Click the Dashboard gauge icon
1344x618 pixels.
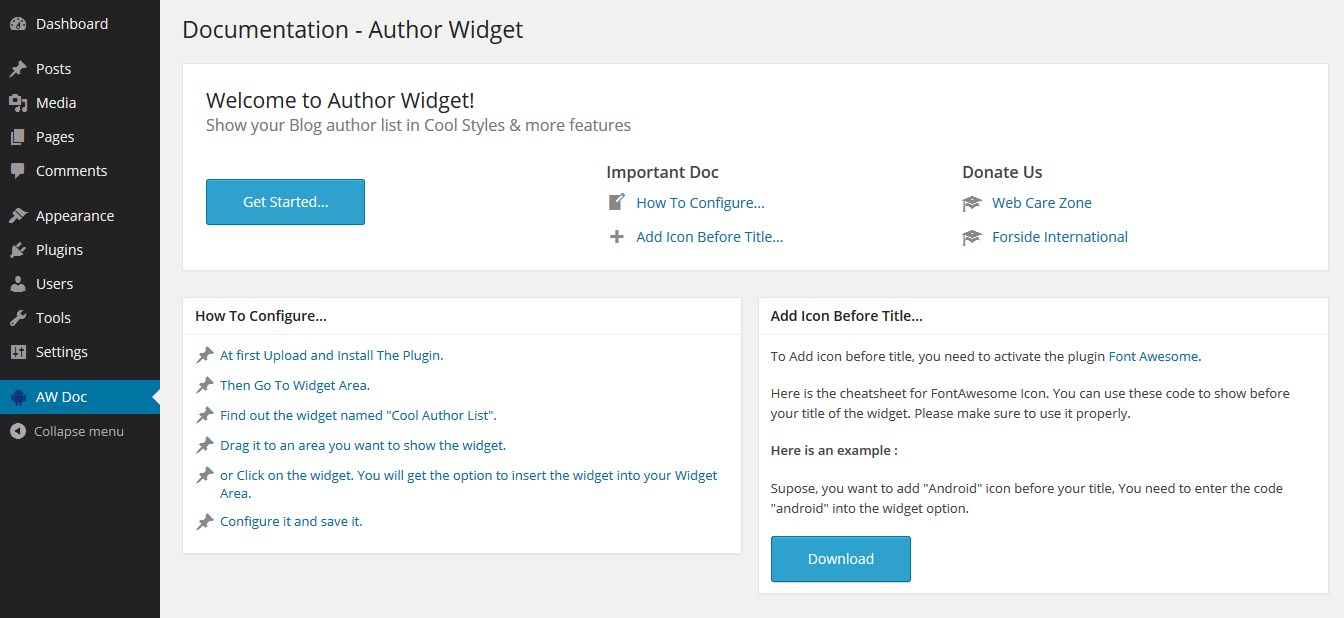tap(18, 24)
